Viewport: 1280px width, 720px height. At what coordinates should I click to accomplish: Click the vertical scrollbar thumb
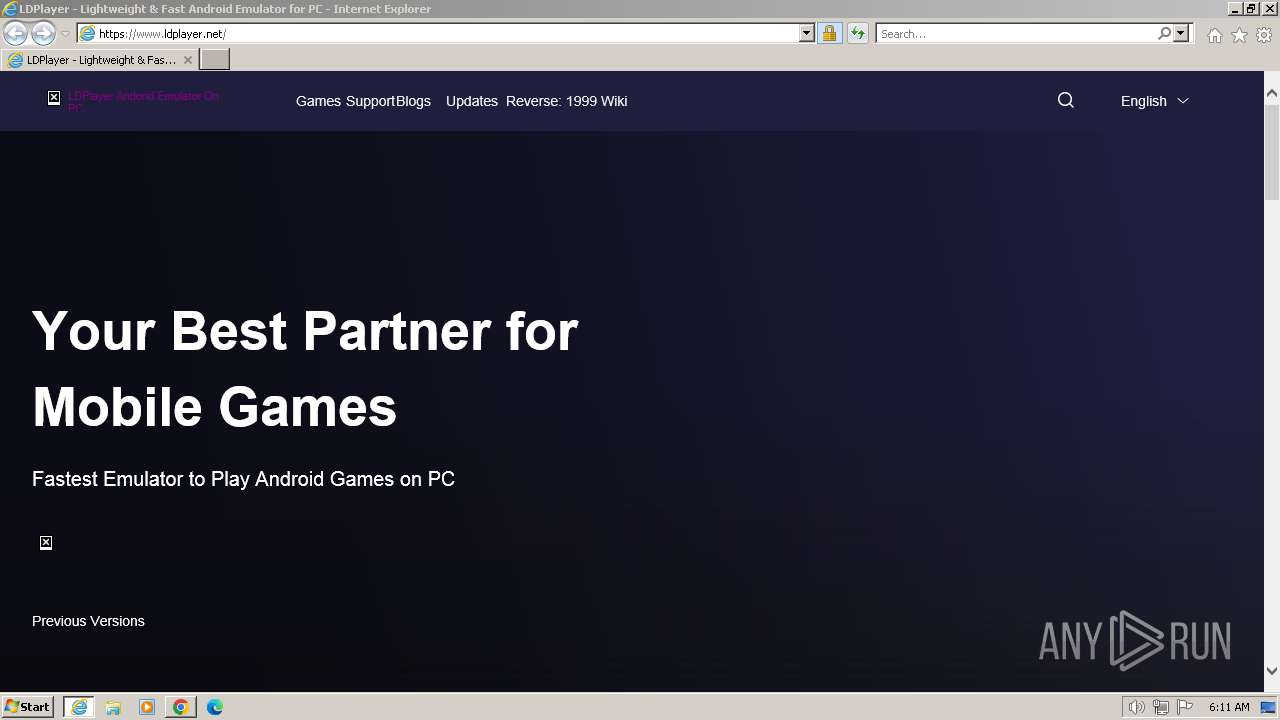(x=1272, y=150)
